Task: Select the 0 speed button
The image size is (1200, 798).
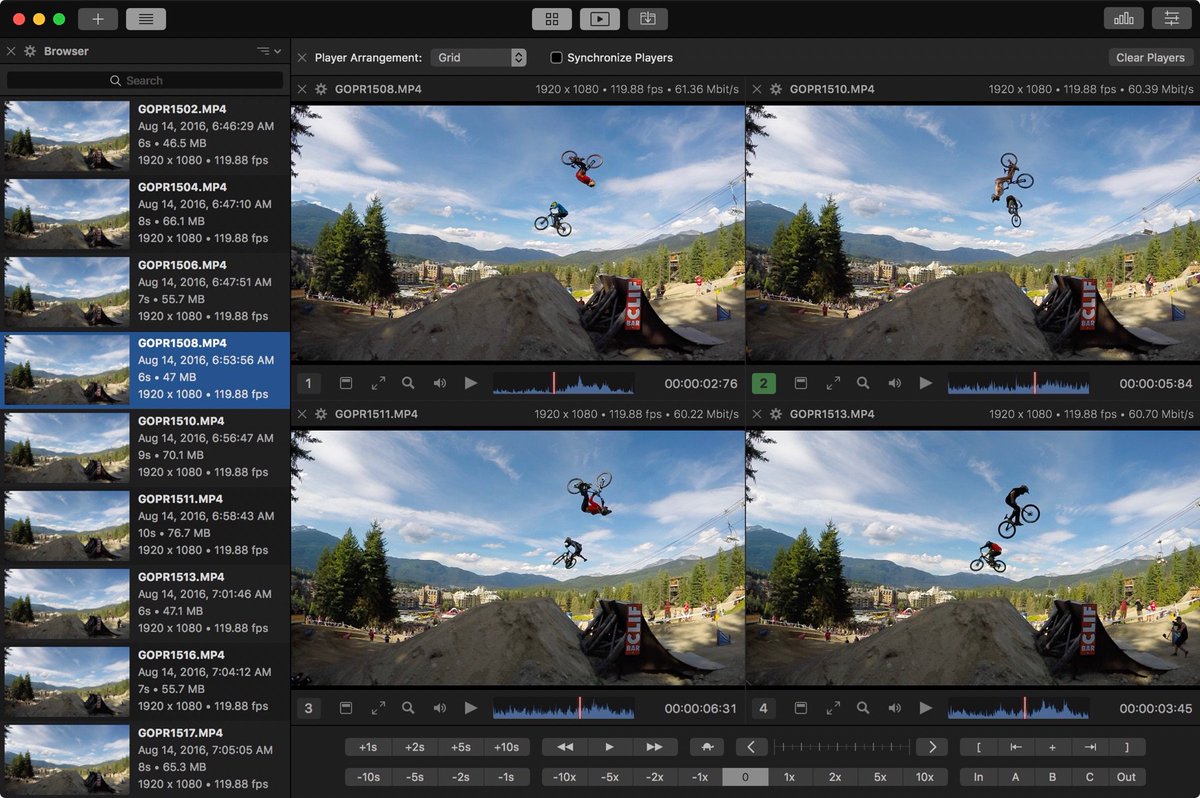Action: 745,777
